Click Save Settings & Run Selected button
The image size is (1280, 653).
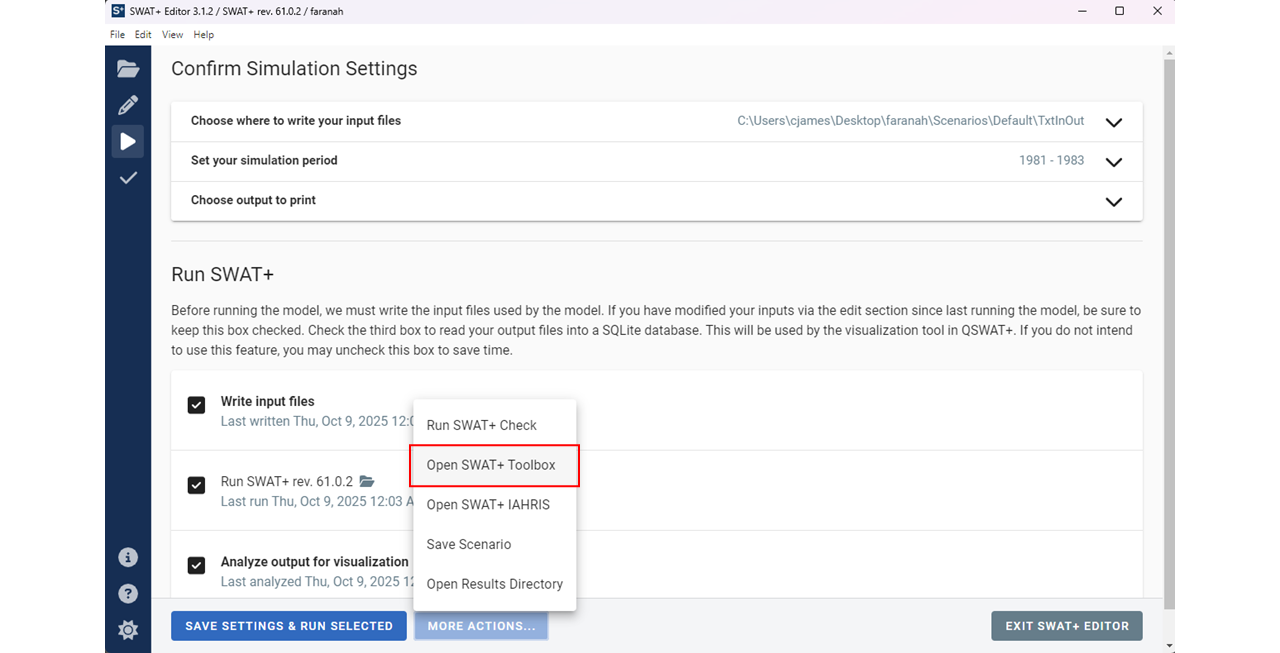289,626
